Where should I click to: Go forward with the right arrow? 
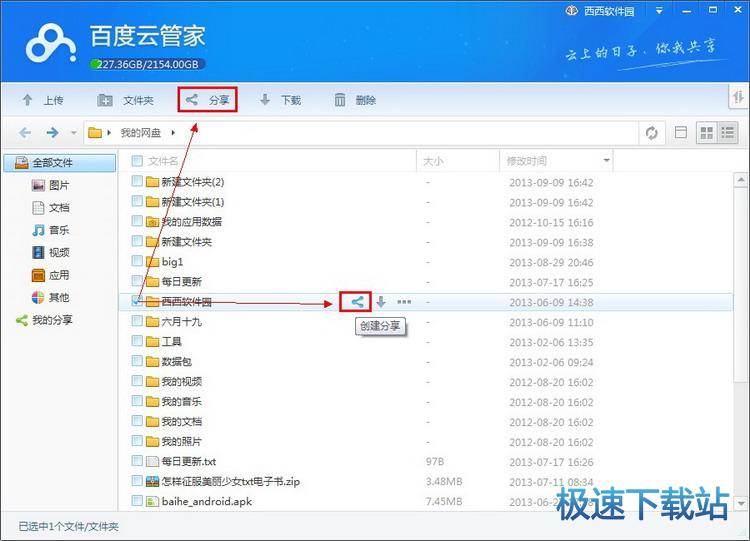click(53, 132)
